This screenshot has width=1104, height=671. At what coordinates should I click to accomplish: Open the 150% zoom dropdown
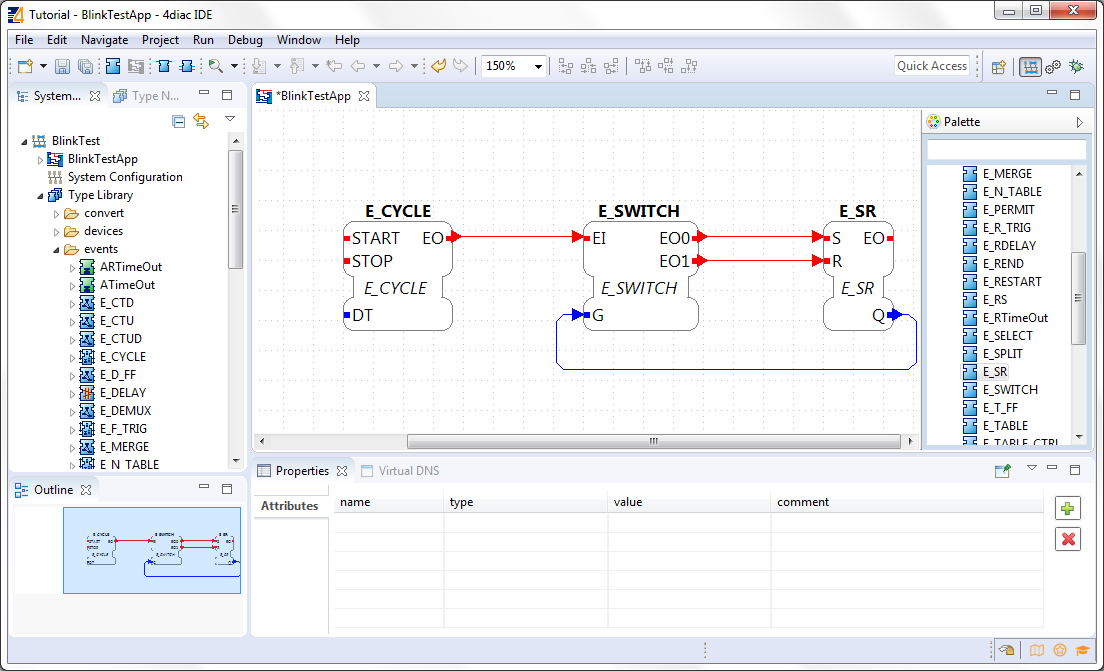[x=539, y=67]
